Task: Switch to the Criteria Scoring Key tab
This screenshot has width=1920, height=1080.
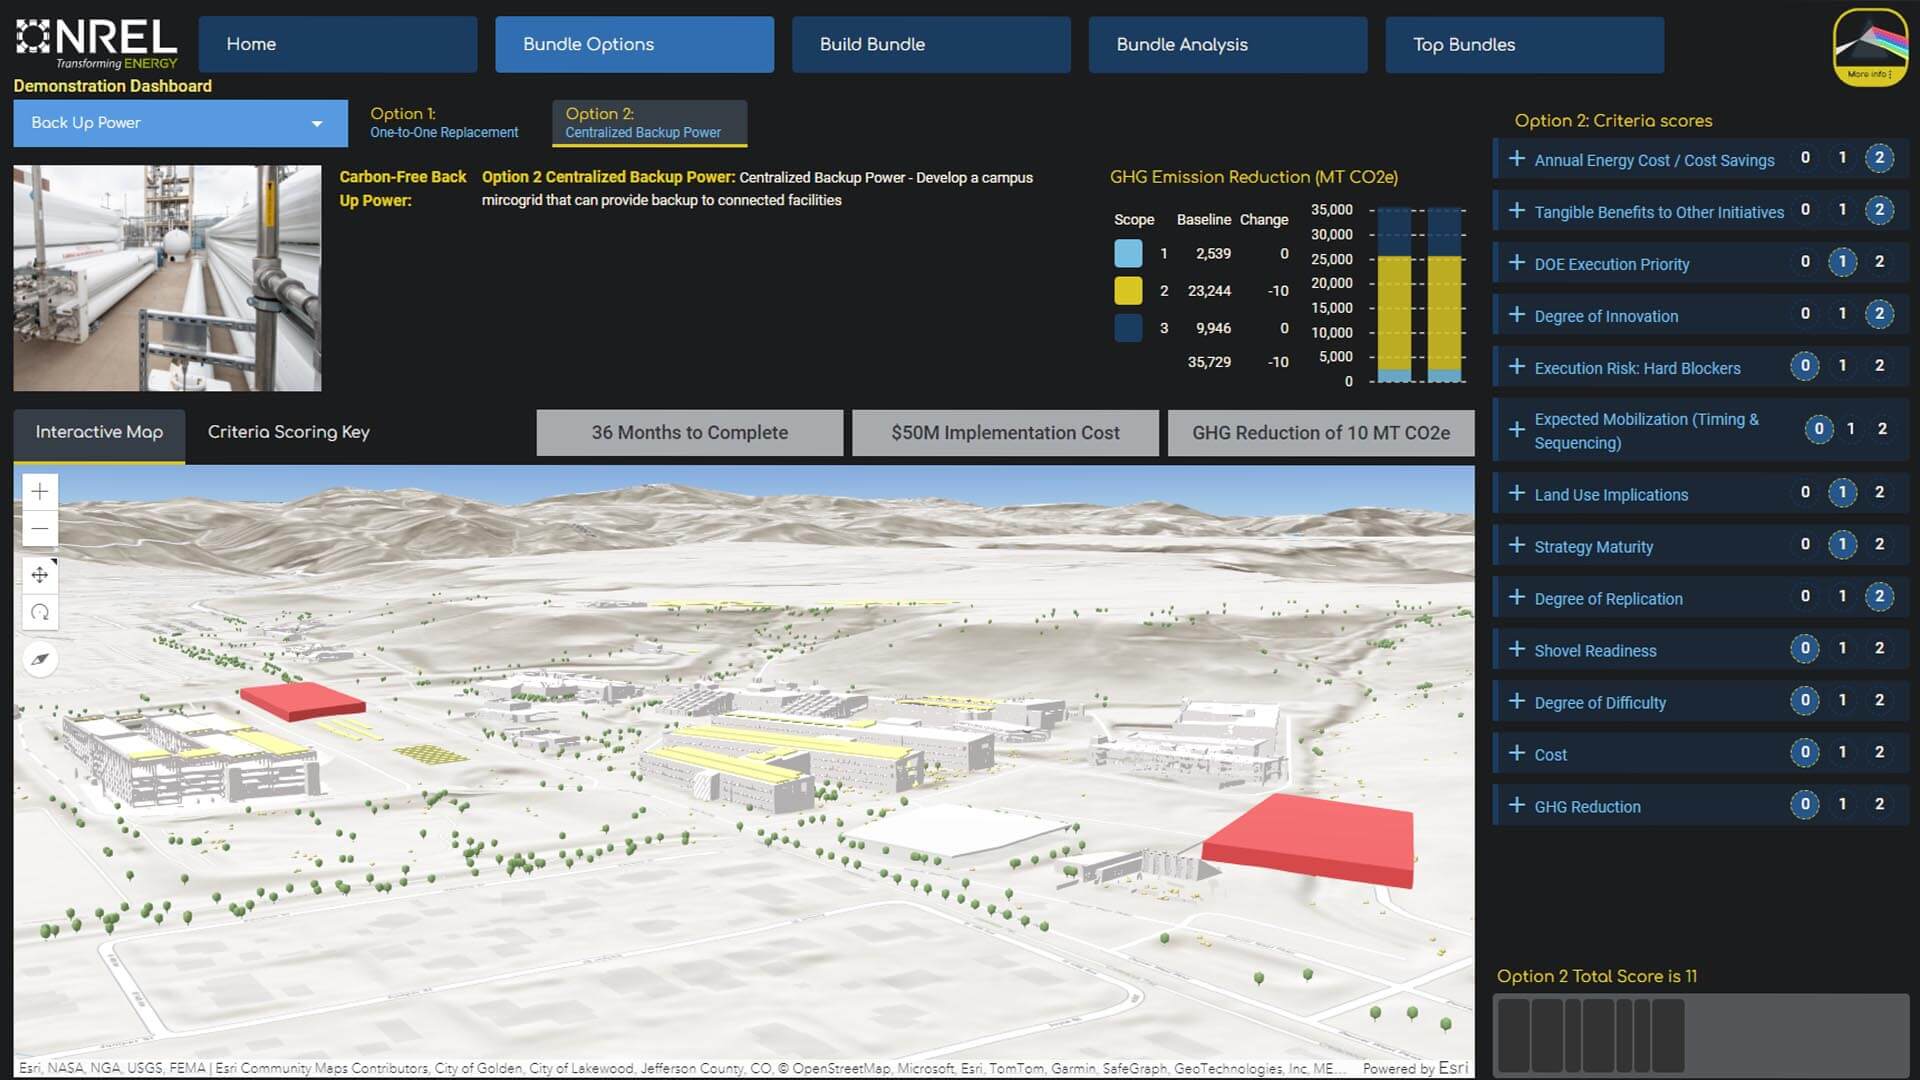Action: pyautogui.click(x=287, y=431)
